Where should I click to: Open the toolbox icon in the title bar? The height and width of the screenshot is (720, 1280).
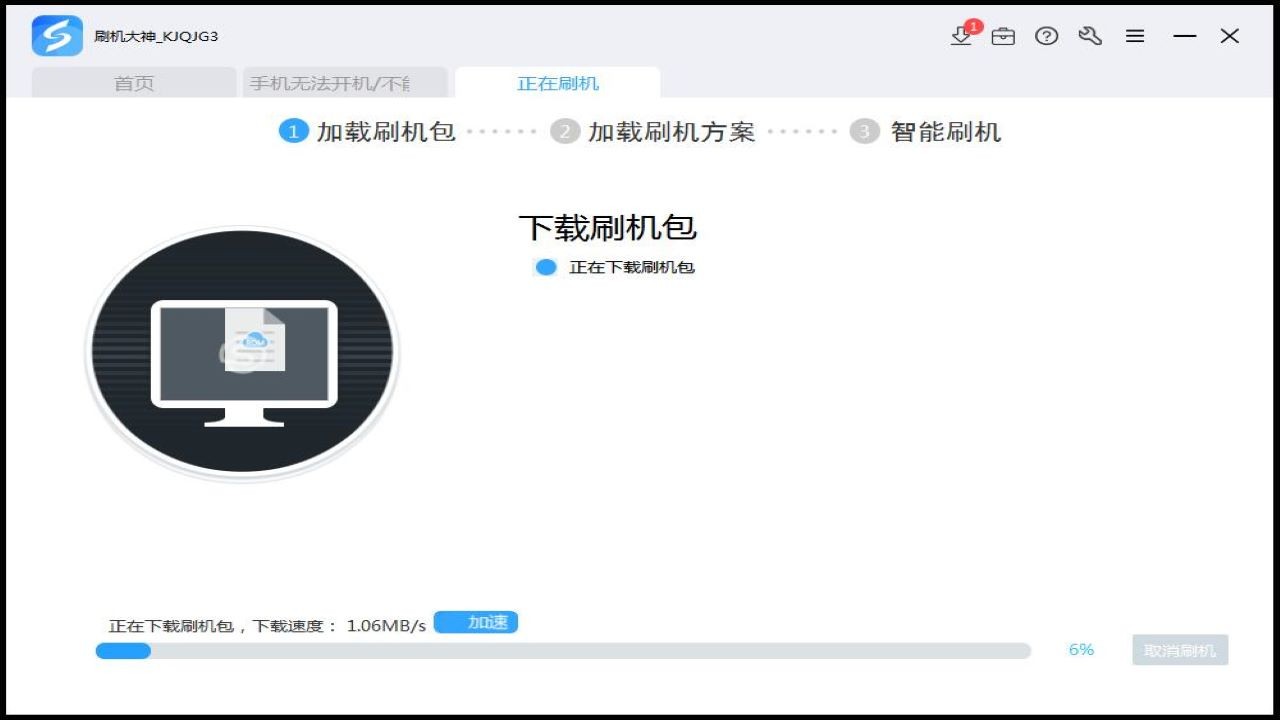point(1003,36)
